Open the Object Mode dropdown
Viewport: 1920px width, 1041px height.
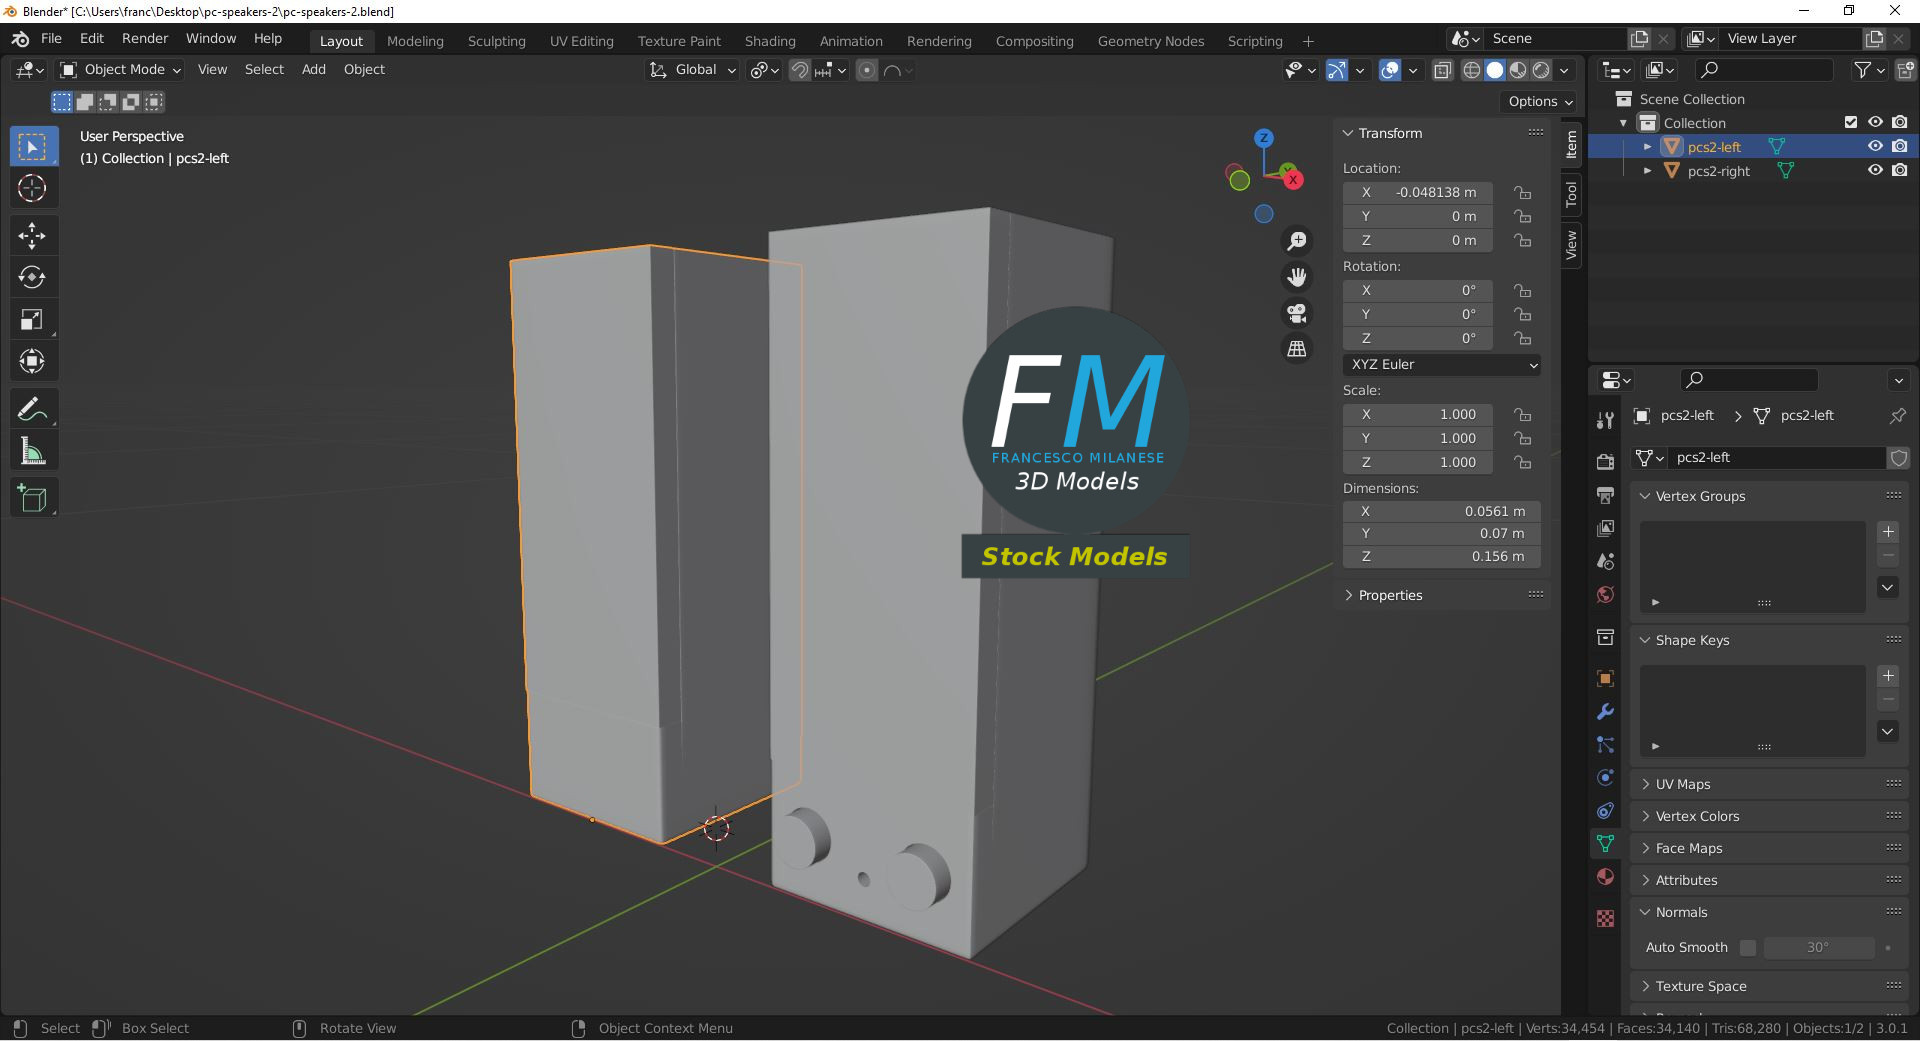pos(120,70)
